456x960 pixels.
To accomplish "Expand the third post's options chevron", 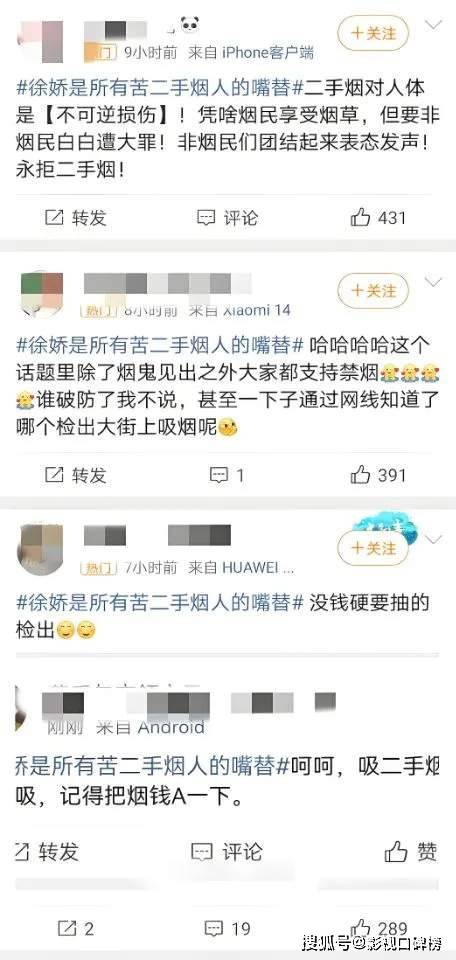I will tap(433, 539).
